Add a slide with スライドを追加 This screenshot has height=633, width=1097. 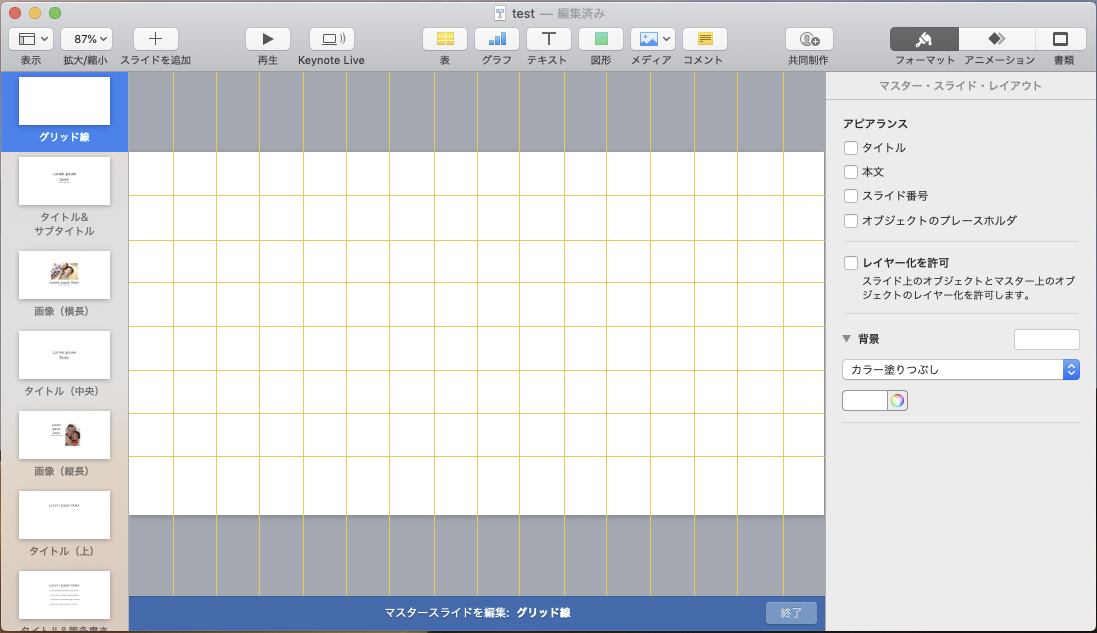[x=155, y=39]
